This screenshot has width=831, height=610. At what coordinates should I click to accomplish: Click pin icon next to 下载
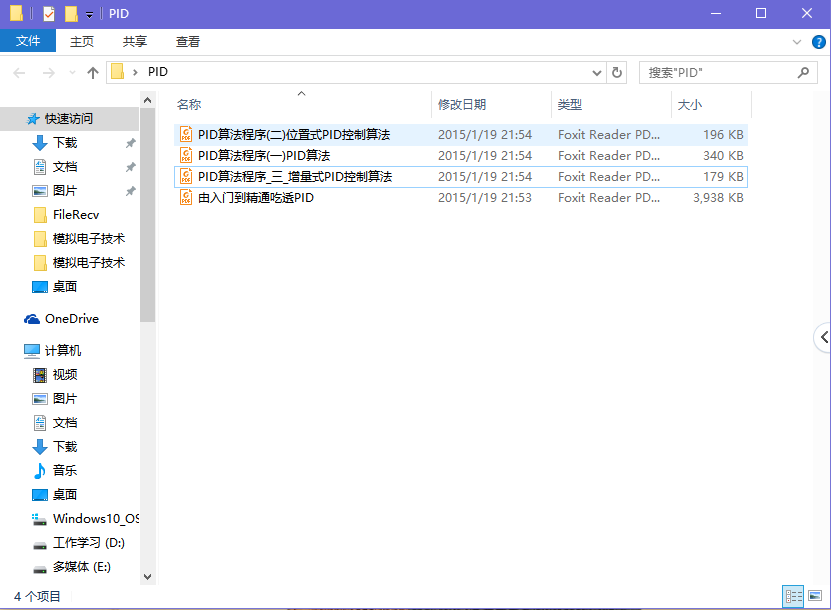pos(130,143)
